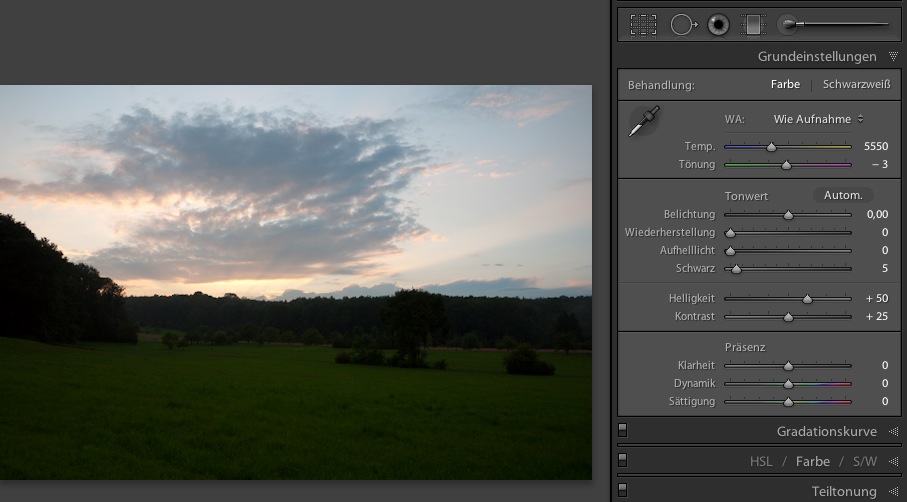Image resolution: width=907 pixels, height=502 pixels.
Task: Click the Temp. slider handle
Action: (771, 147)
